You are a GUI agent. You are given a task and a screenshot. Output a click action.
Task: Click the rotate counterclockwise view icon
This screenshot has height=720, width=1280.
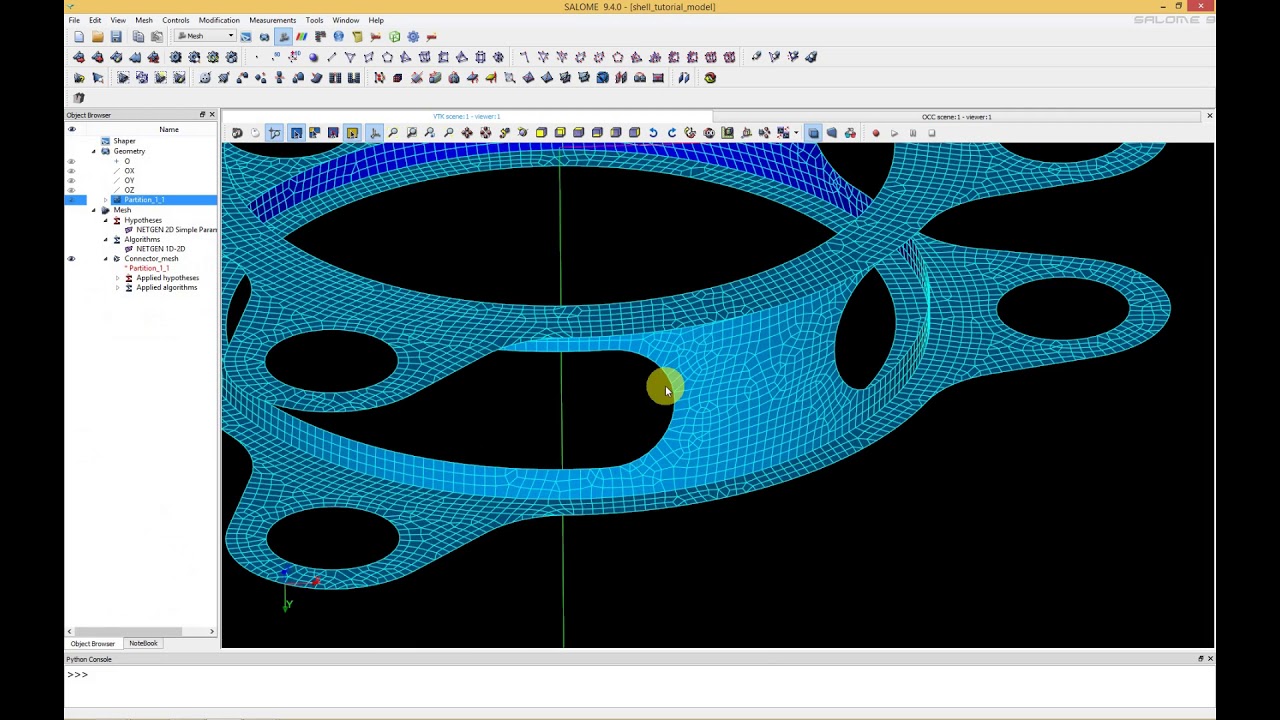coord(653,133)
